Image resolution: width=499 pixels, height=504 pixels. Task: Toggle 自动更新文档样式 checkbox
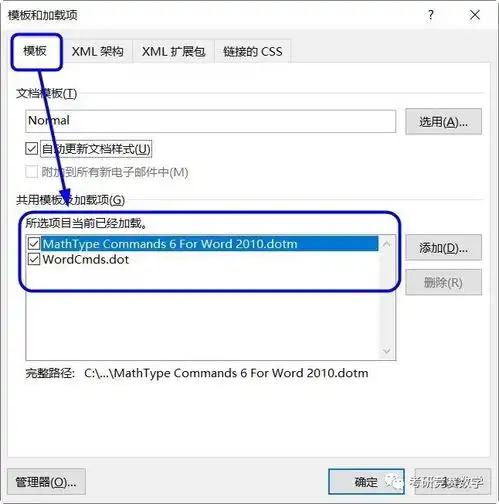(32, 149)
